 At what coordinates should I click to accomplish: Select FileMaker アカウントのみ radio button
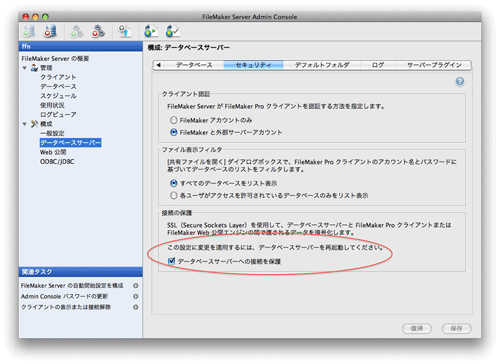[174, 120]
